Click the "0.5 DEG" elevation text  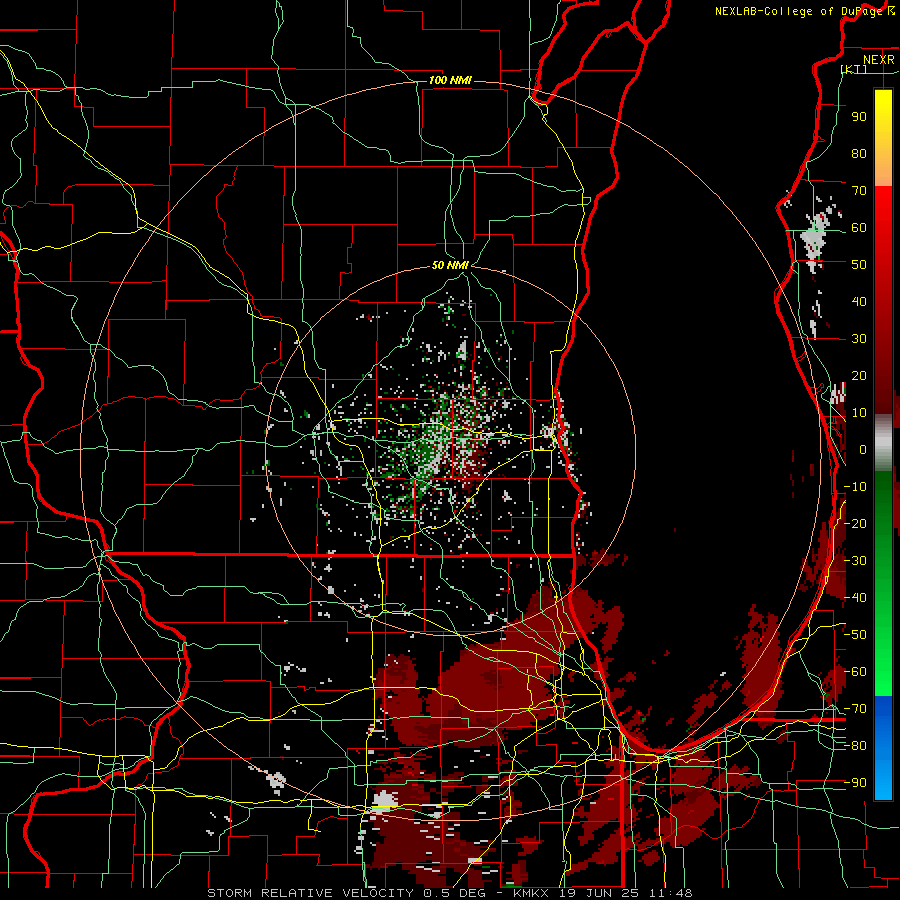click(x=457, y=893)
